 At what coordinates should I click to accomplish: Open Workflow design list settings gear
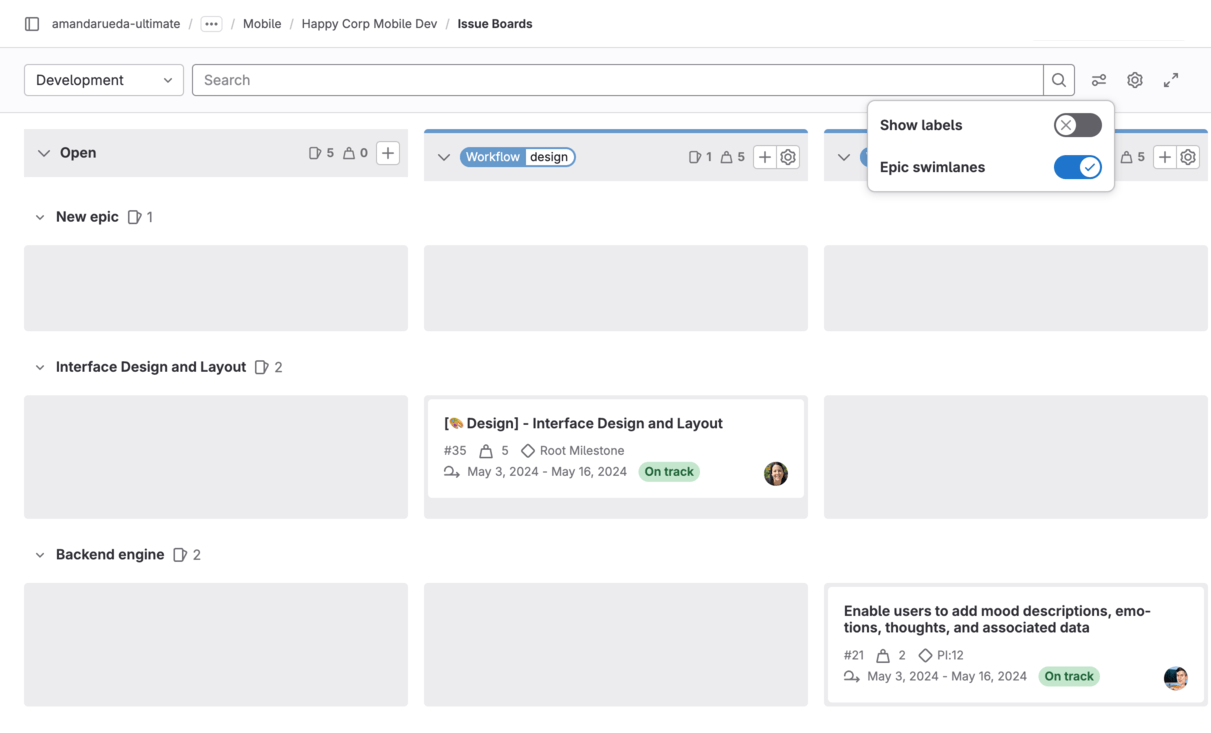788,157
